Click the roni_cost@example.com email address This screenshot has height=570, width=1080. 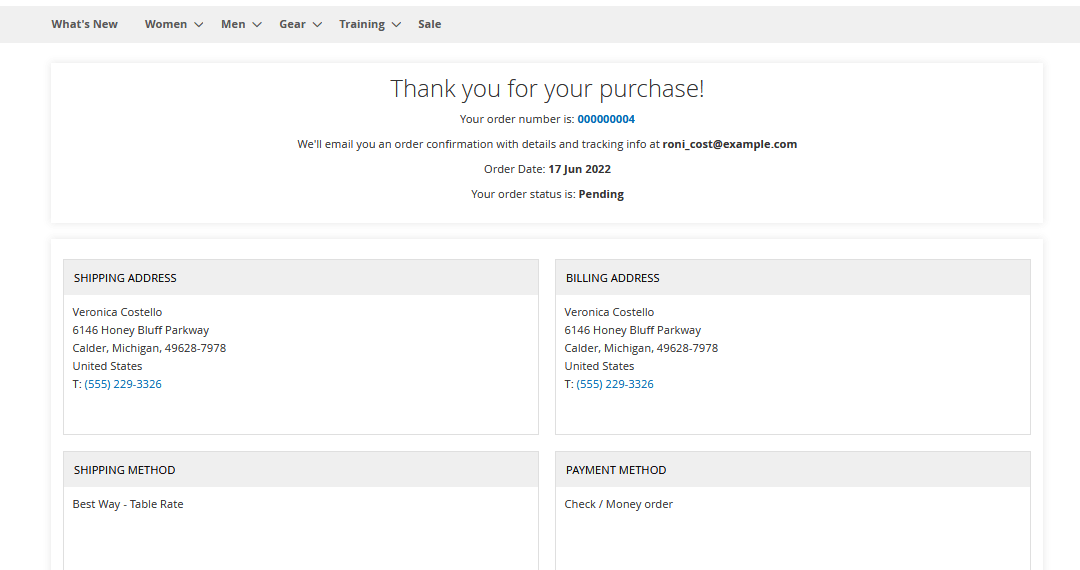tap(729, 144)
